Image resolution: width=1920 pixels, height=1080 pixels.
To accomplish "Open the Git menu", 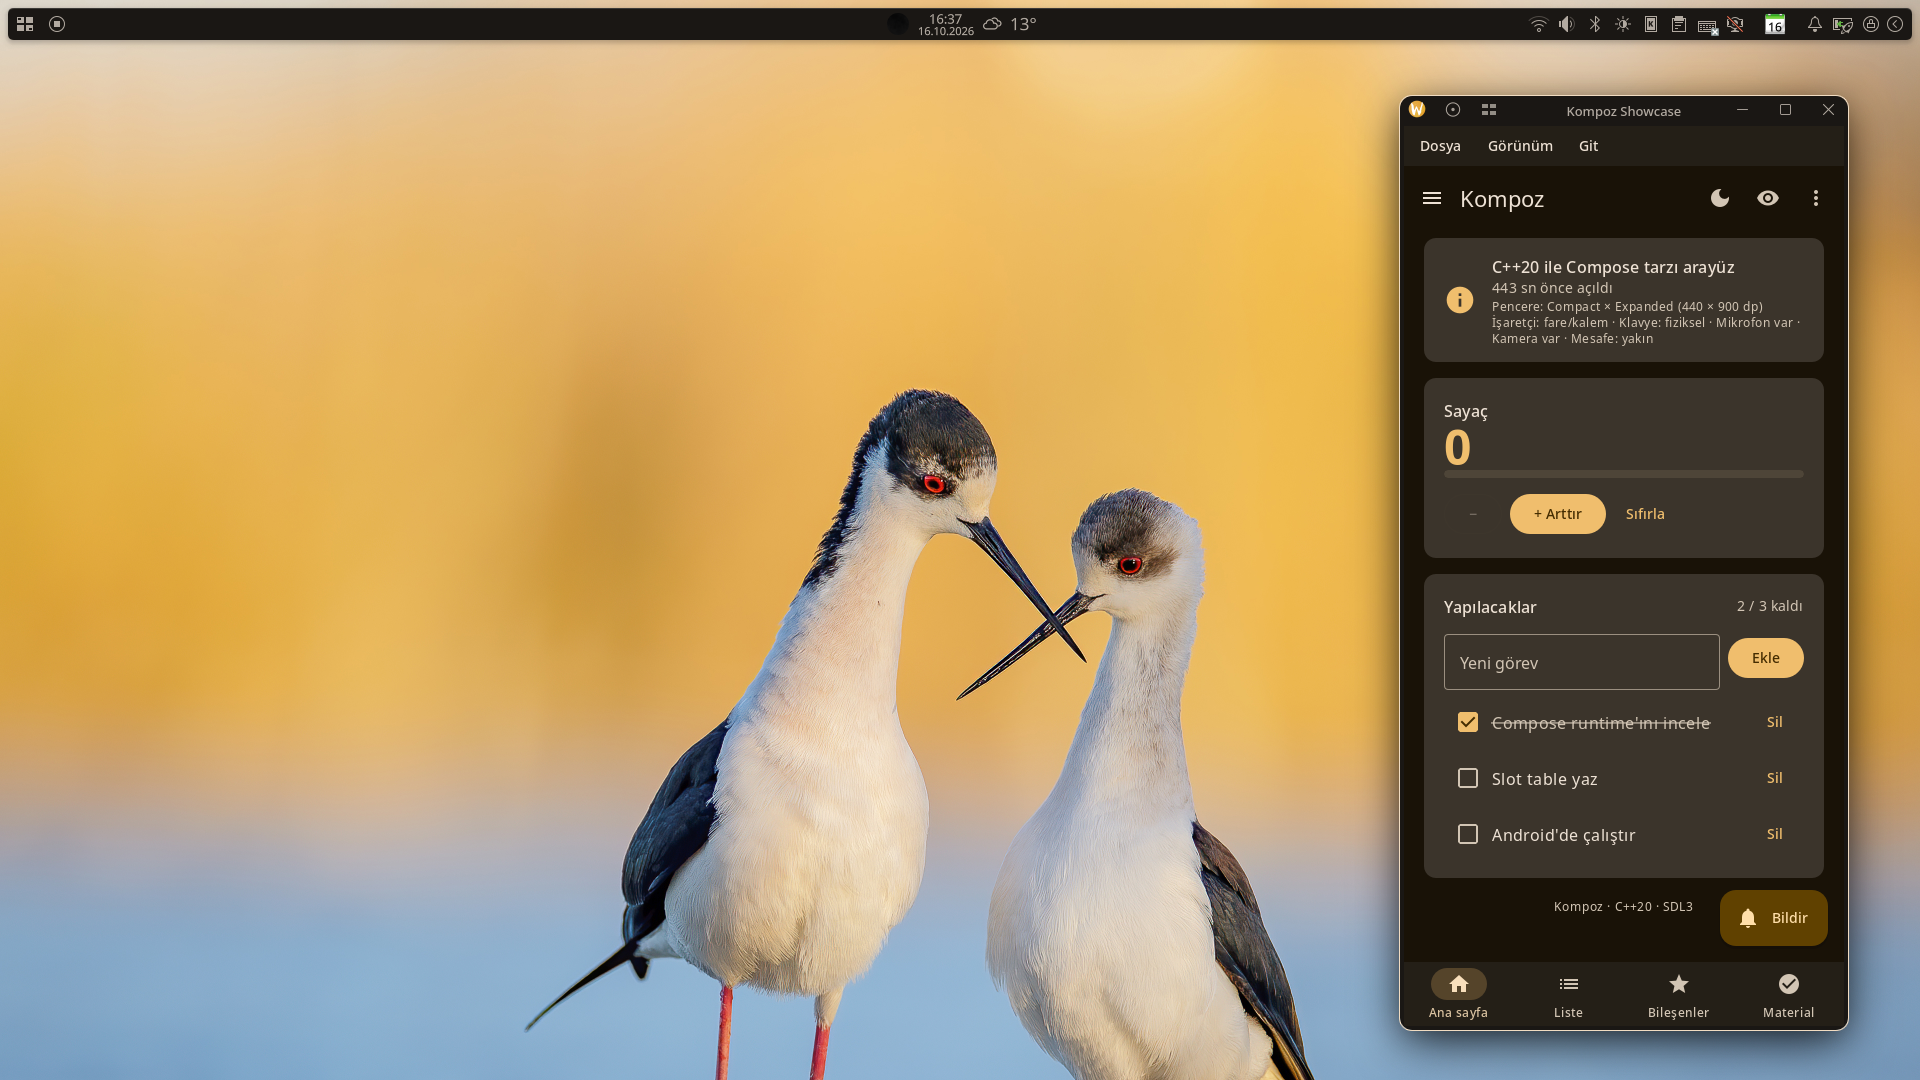I will (x=1588, y=146).
